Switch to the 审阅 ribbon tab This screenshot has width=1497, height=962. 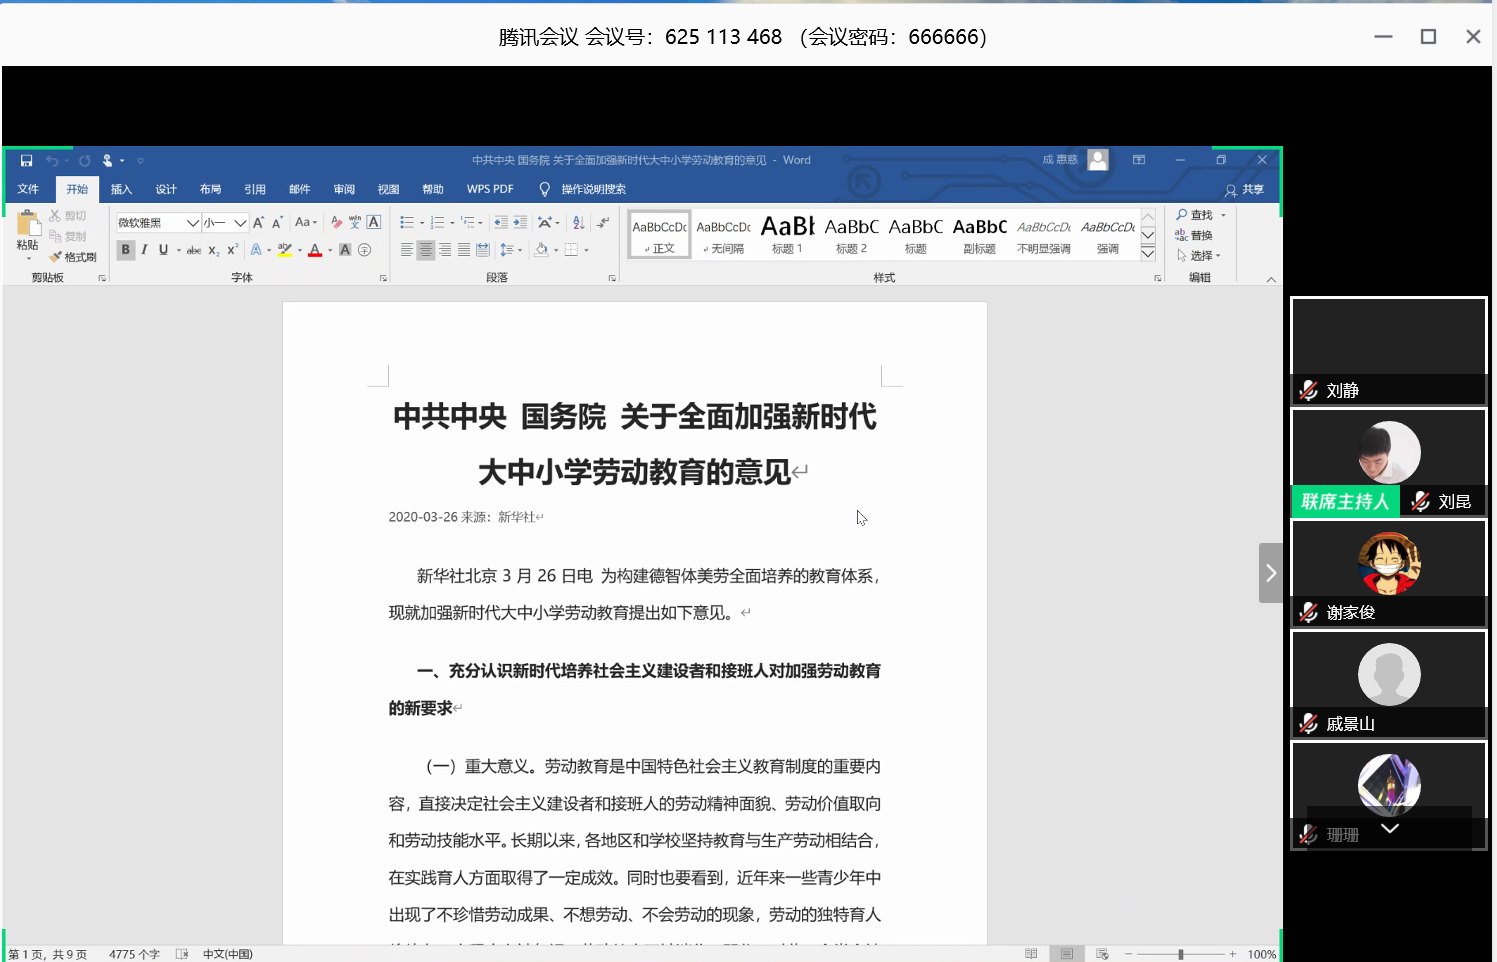[x=344, y=189]
